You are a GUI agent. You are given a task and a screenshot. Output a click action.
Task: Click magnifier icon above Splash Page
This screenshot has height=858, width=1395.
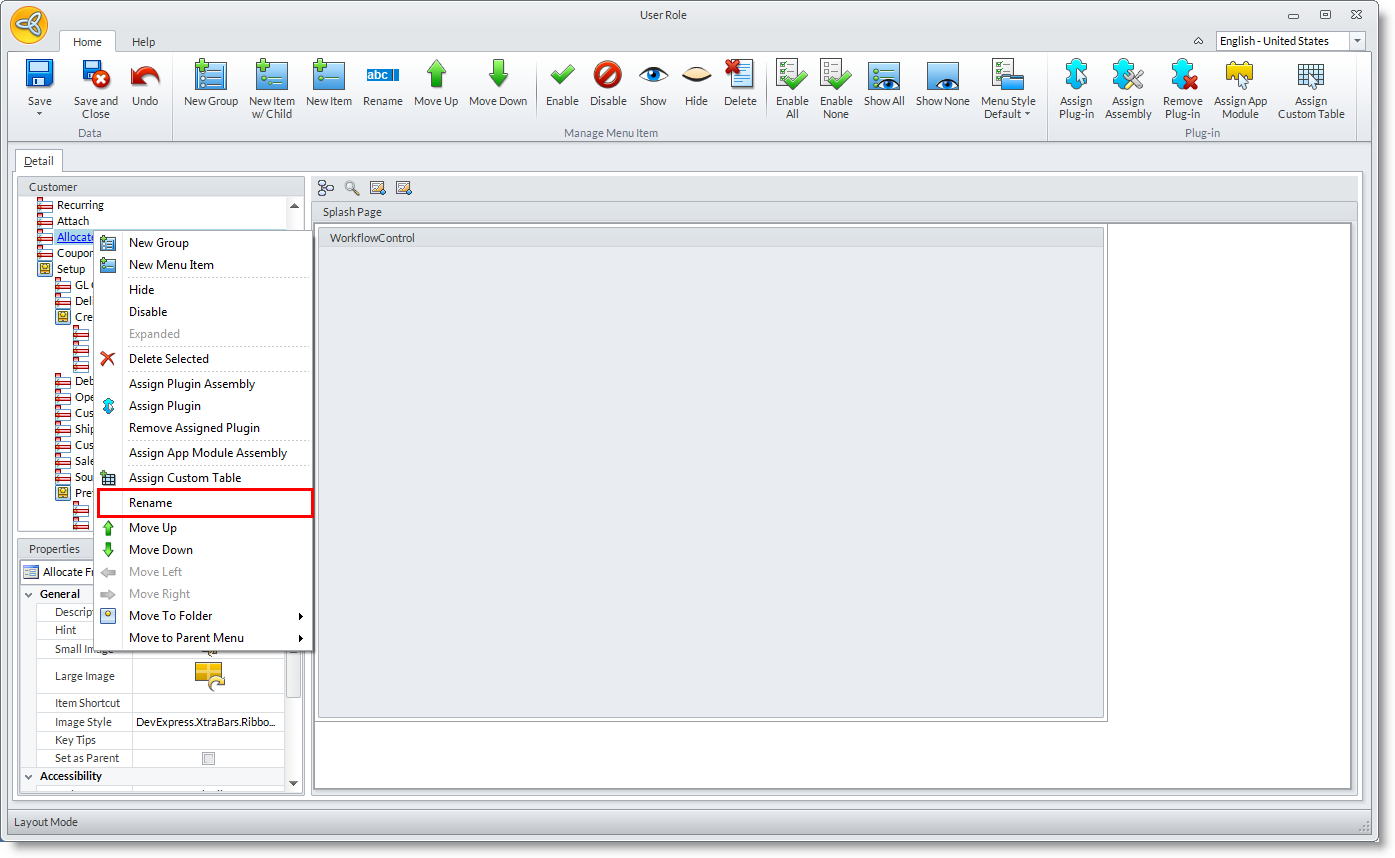[x=352, y=188]
